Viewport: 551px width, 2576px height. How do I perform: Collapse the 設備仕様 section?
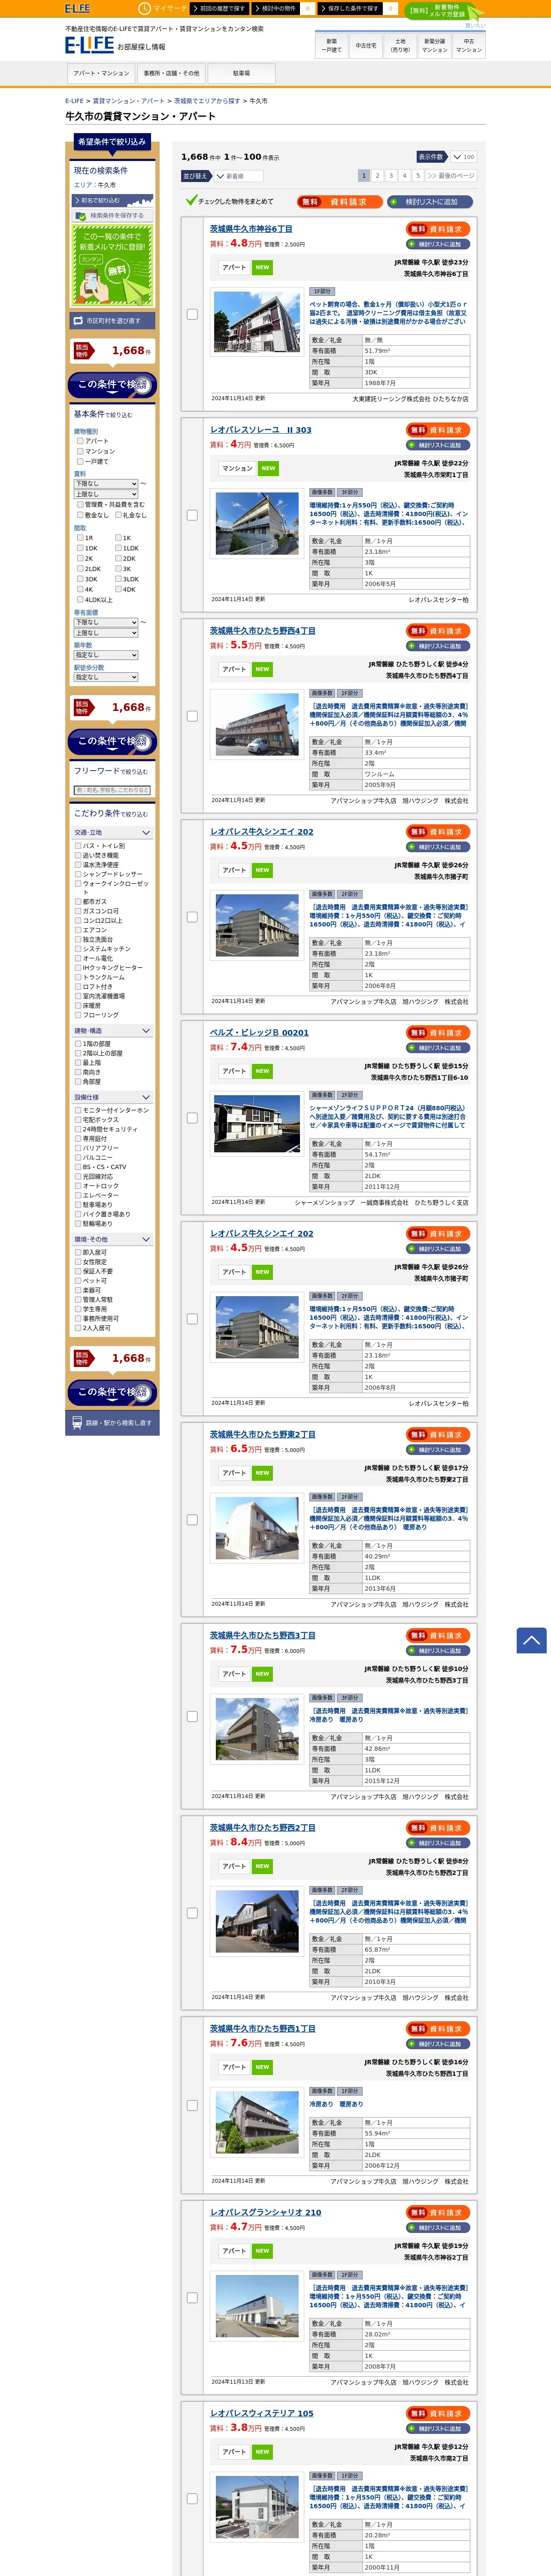112,1097
